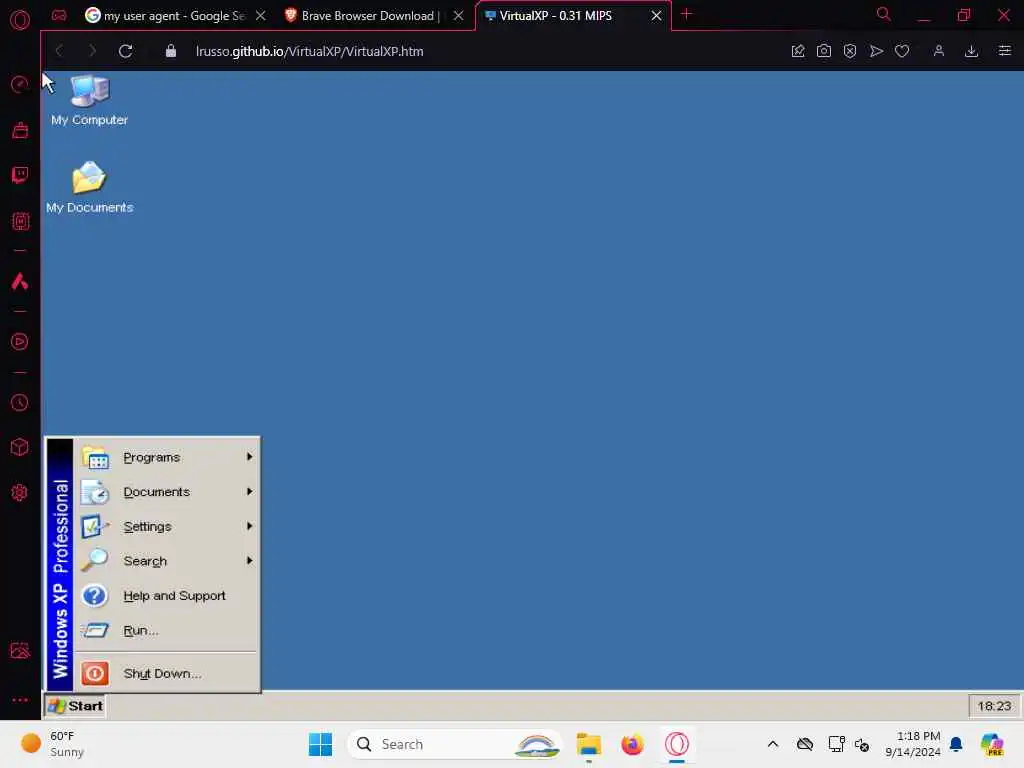Viewport: 1024px width, 768px height.
Task: Open the Easy Setup menu icon
Action: coord(1004,51)
